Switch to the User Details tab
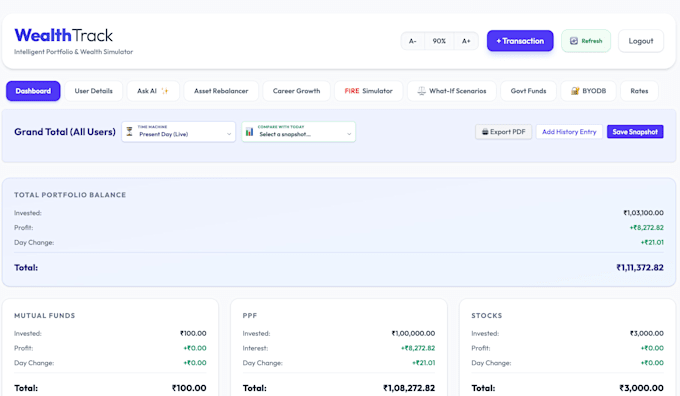The height and width of the screenshot is (396, 680). (x=93, y=91)
